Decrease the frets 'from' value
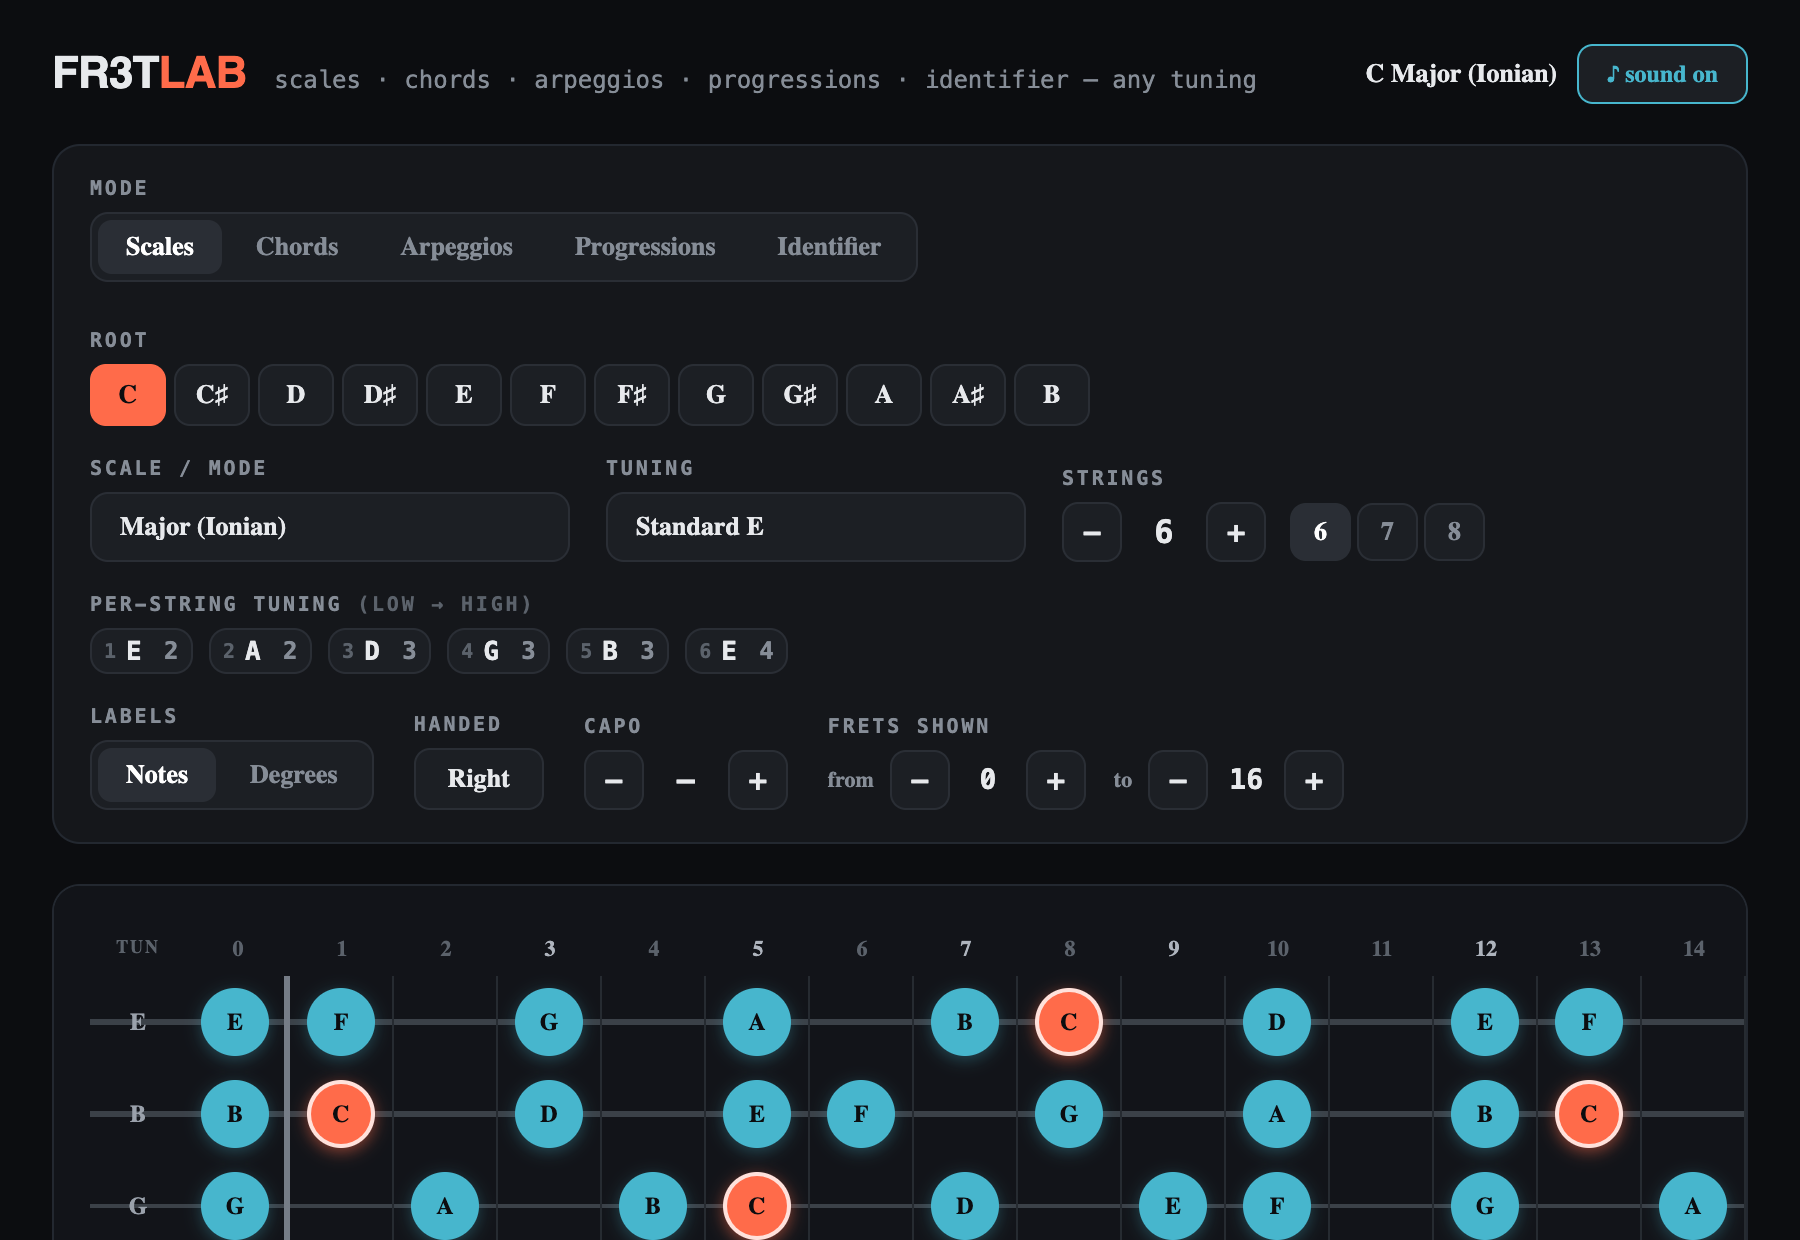1800x1240 pixels. (x=920, y=780)
